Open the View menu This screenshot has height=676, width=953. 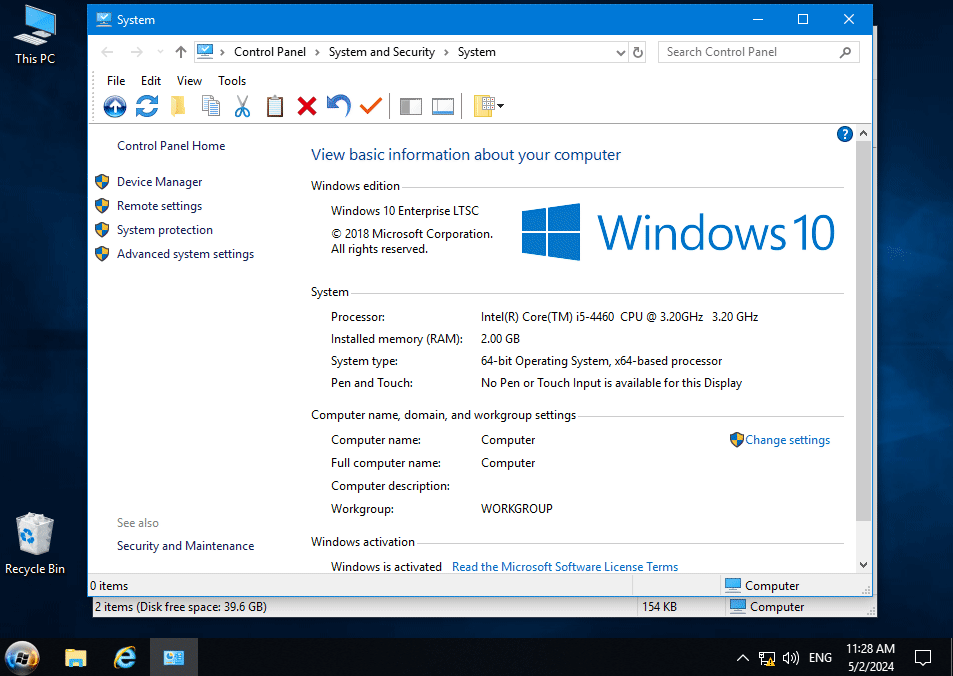189,81
